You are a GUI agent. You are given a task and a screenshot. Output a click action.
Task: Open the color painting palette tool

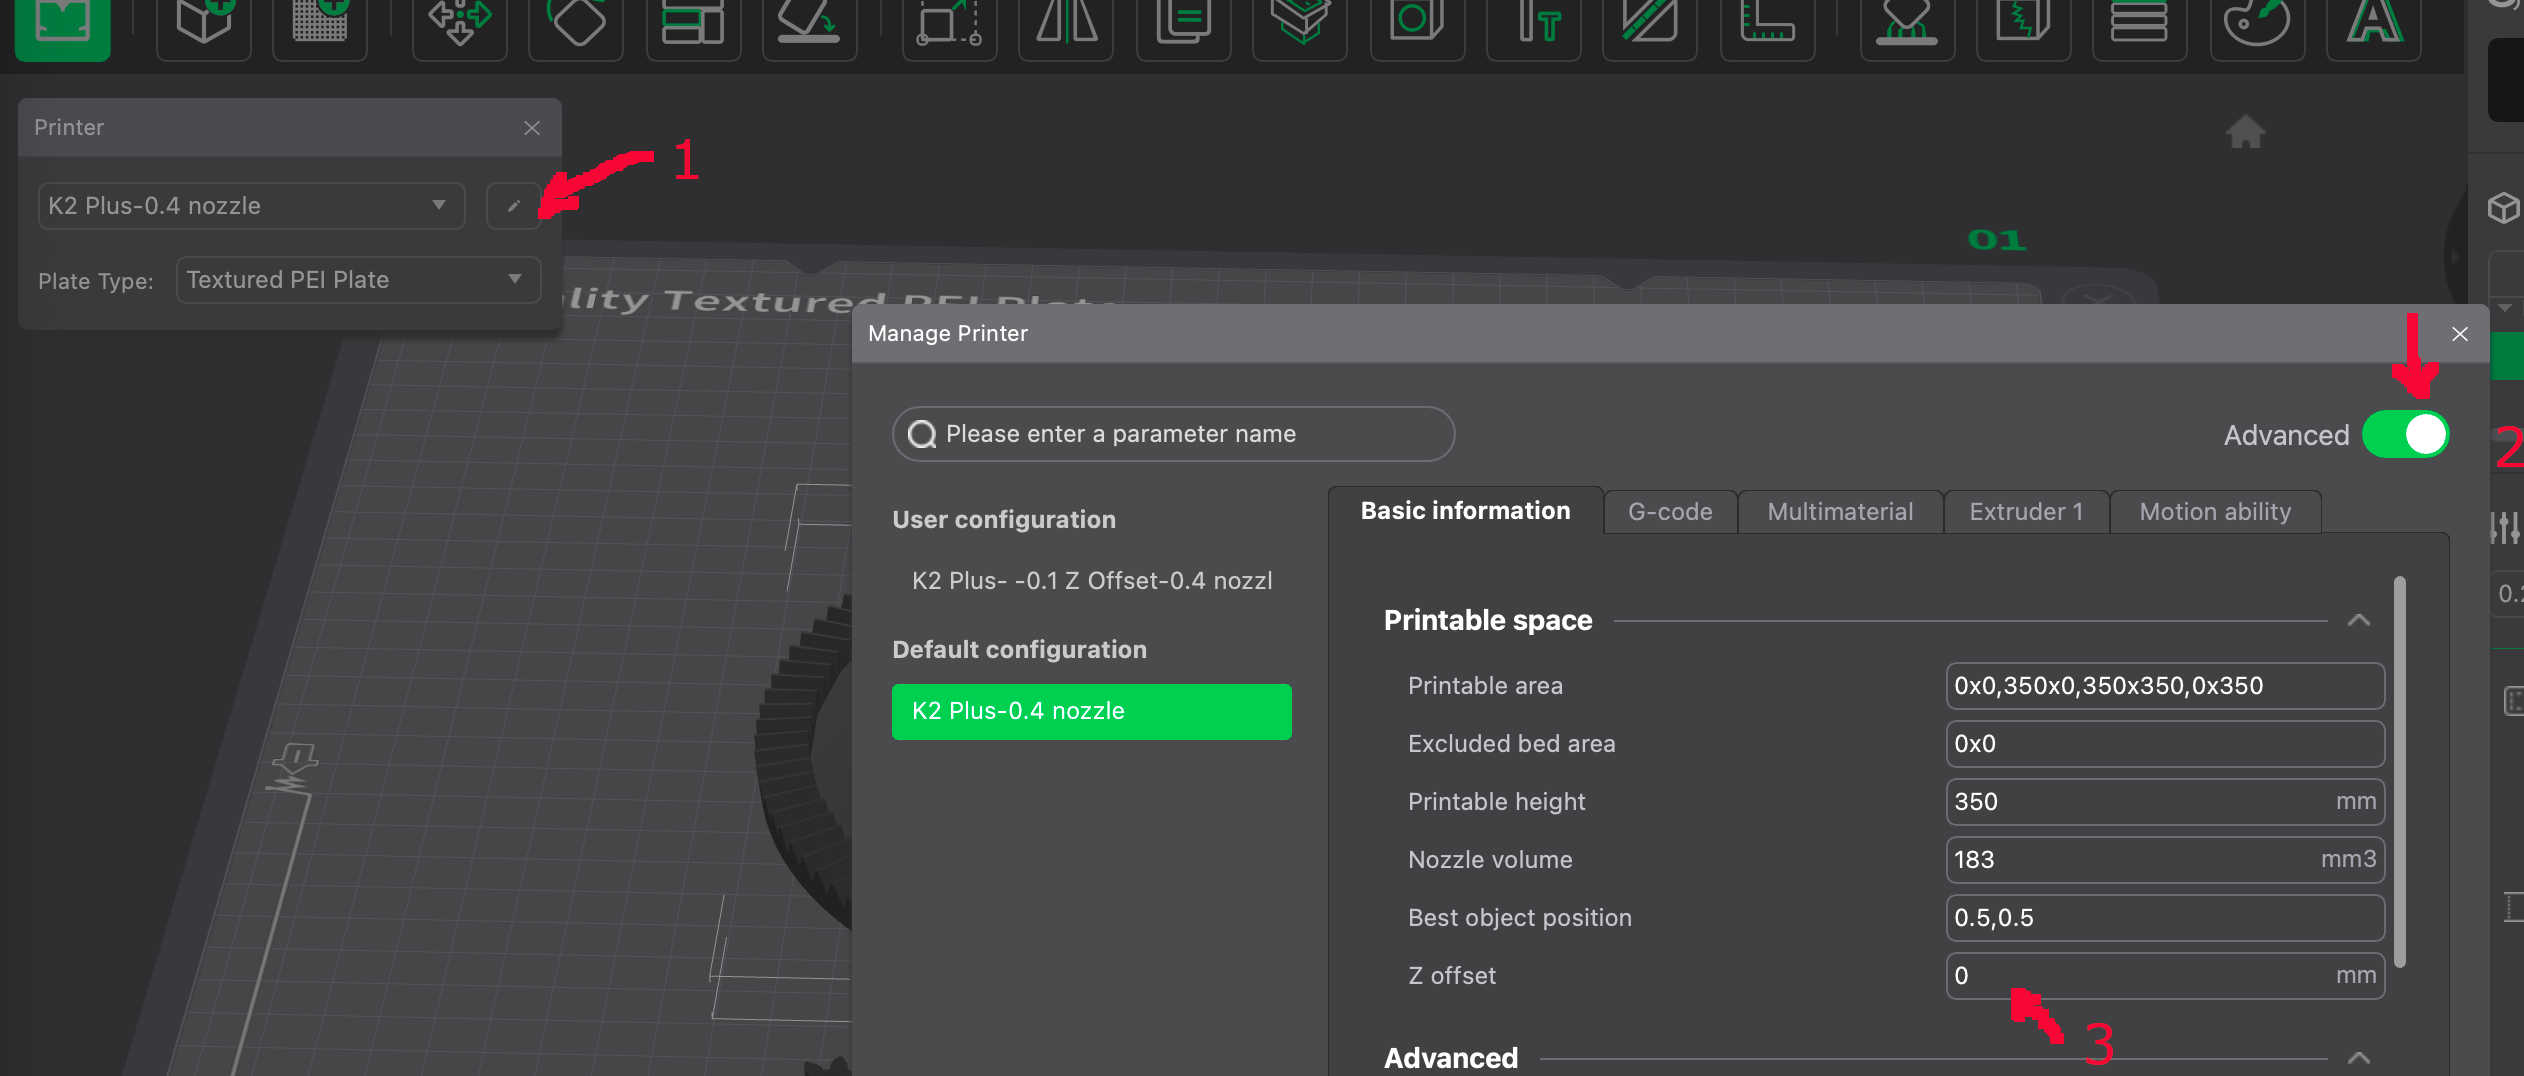(x=2256, y=24)
